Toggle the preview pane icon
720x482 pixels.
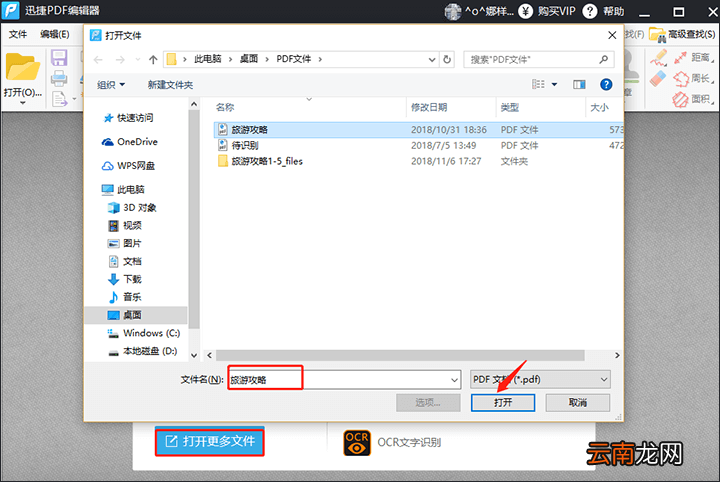pos(579,84)
